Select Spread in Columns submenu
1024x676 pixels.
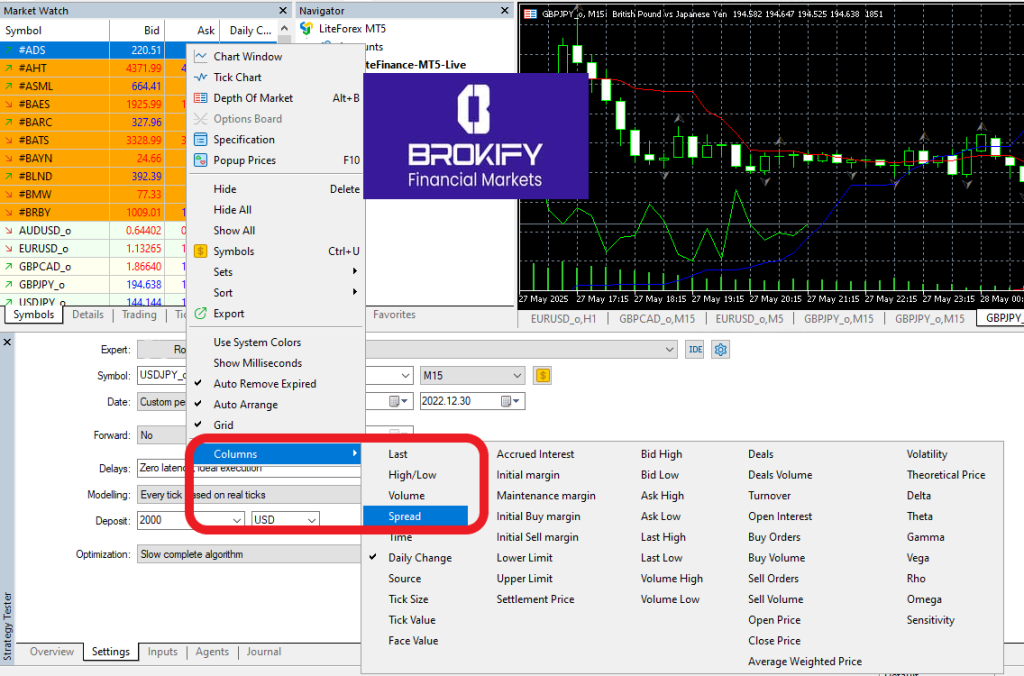click(405, 517)
